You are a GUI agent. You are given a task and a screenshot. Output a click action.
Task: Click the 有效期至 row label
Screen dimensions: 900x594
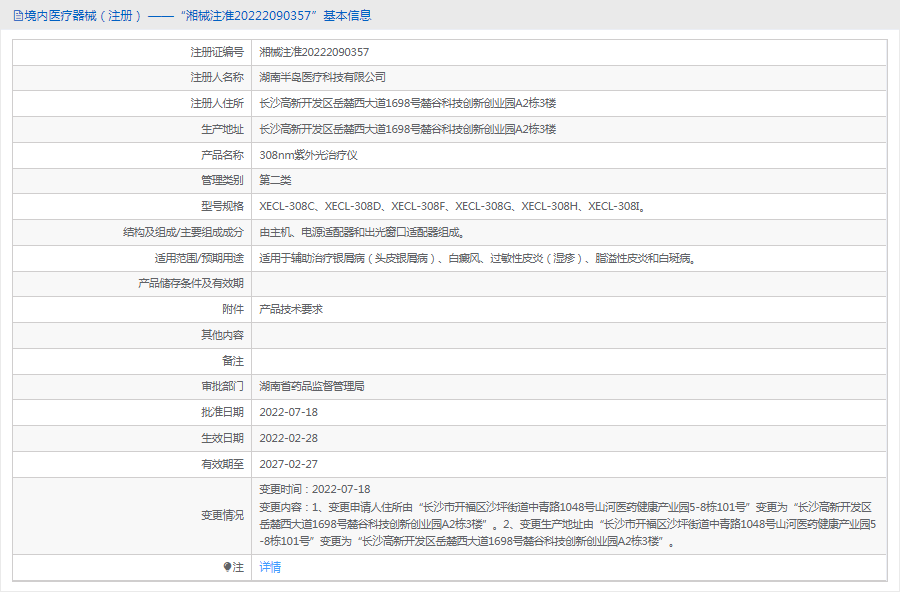222,464
